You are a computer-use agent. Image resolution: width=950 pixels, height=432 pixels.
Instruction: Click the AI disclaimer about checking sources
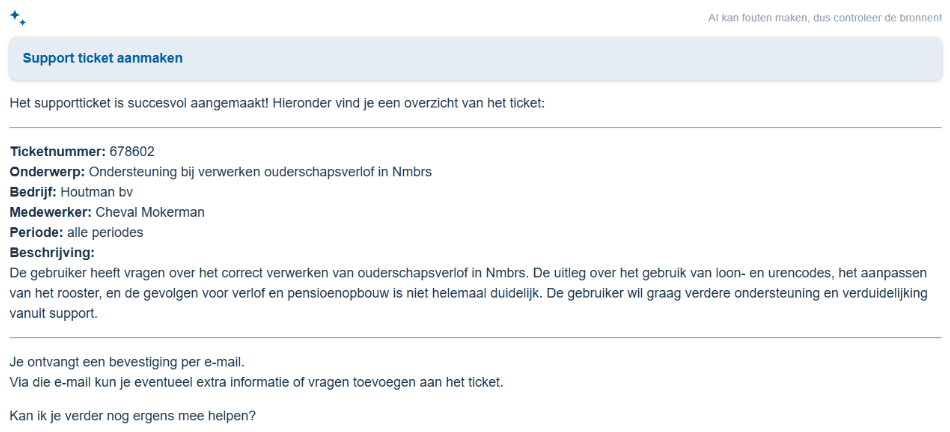point(825,18)
